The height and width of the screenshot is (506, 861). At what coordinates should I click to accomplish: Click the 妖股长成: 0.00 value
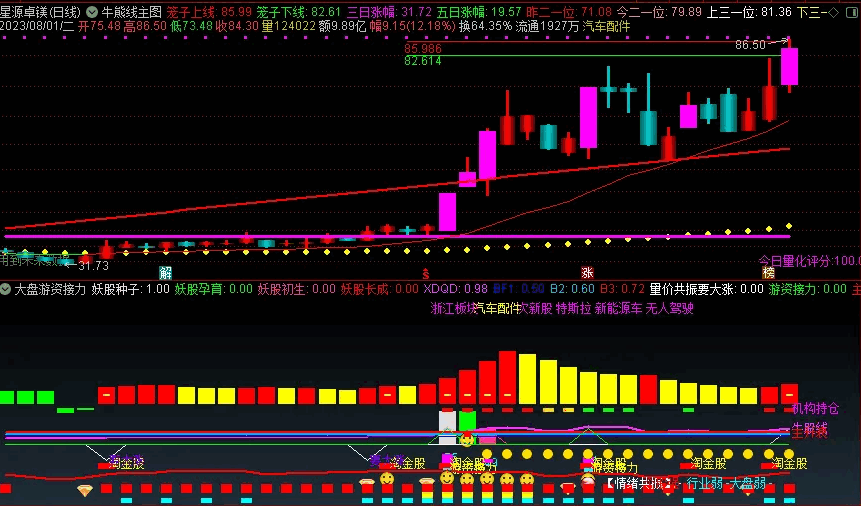point(379,289)
